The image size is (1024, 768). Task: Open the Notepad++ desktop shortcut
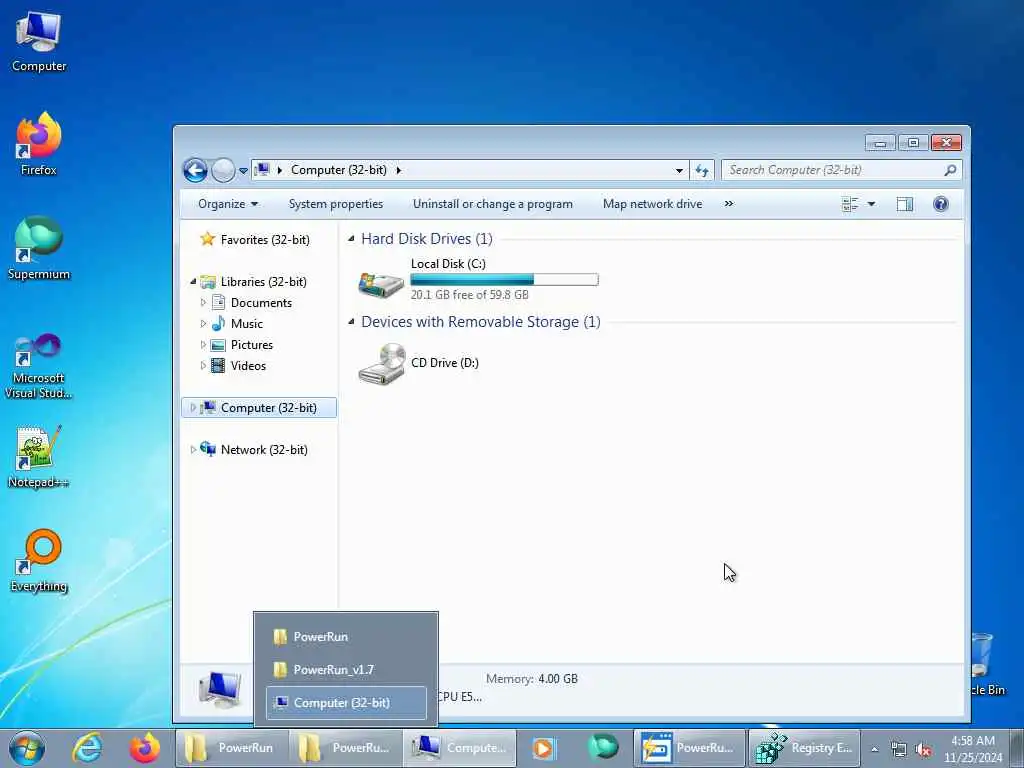39,457
